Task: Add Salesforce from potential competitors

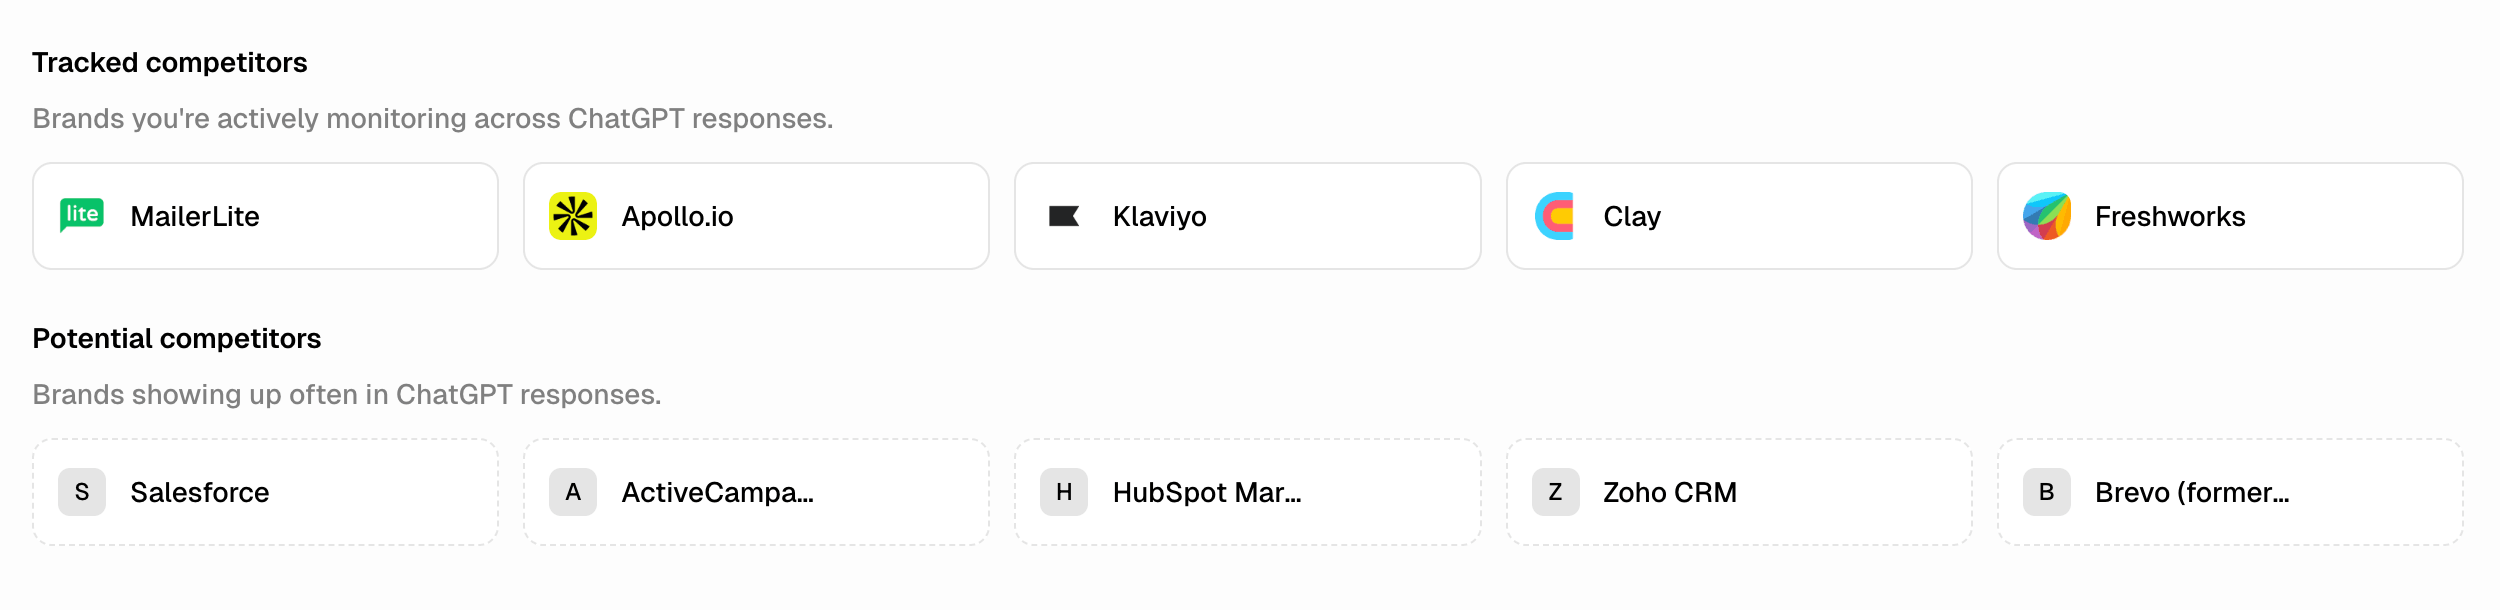Action: (x=264, y=491)
